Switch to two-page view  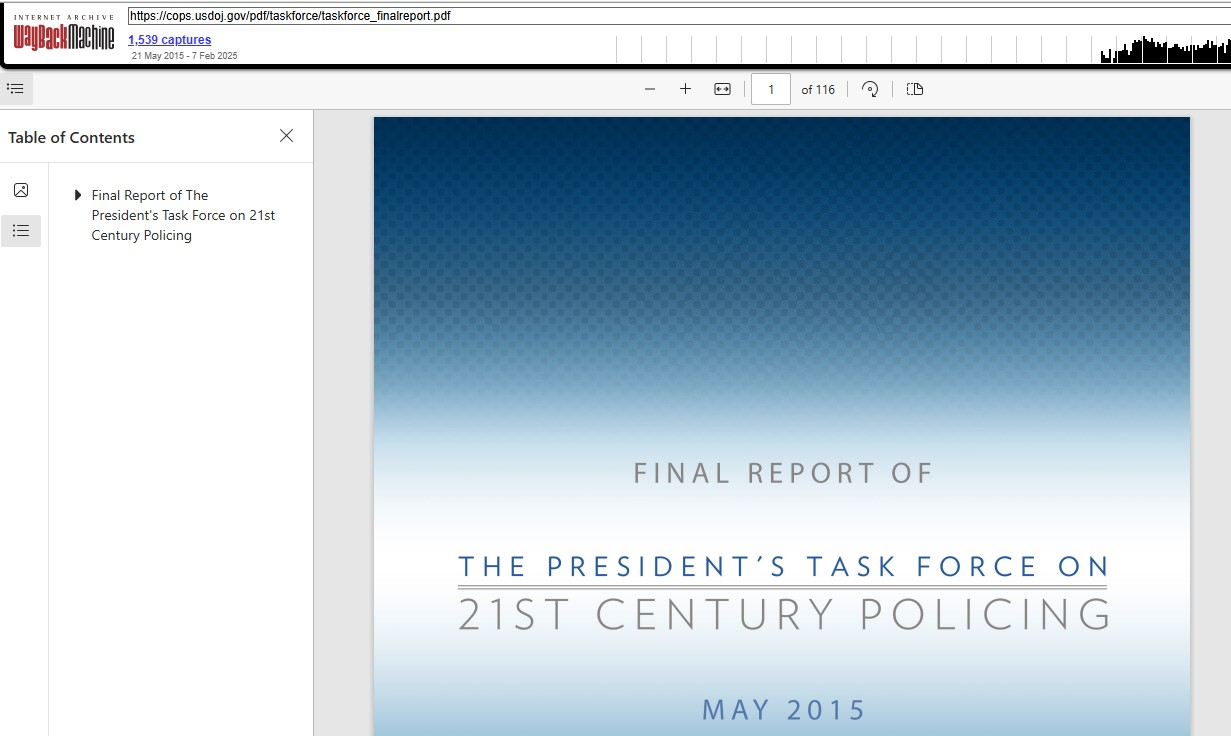[x=915, y=89]
